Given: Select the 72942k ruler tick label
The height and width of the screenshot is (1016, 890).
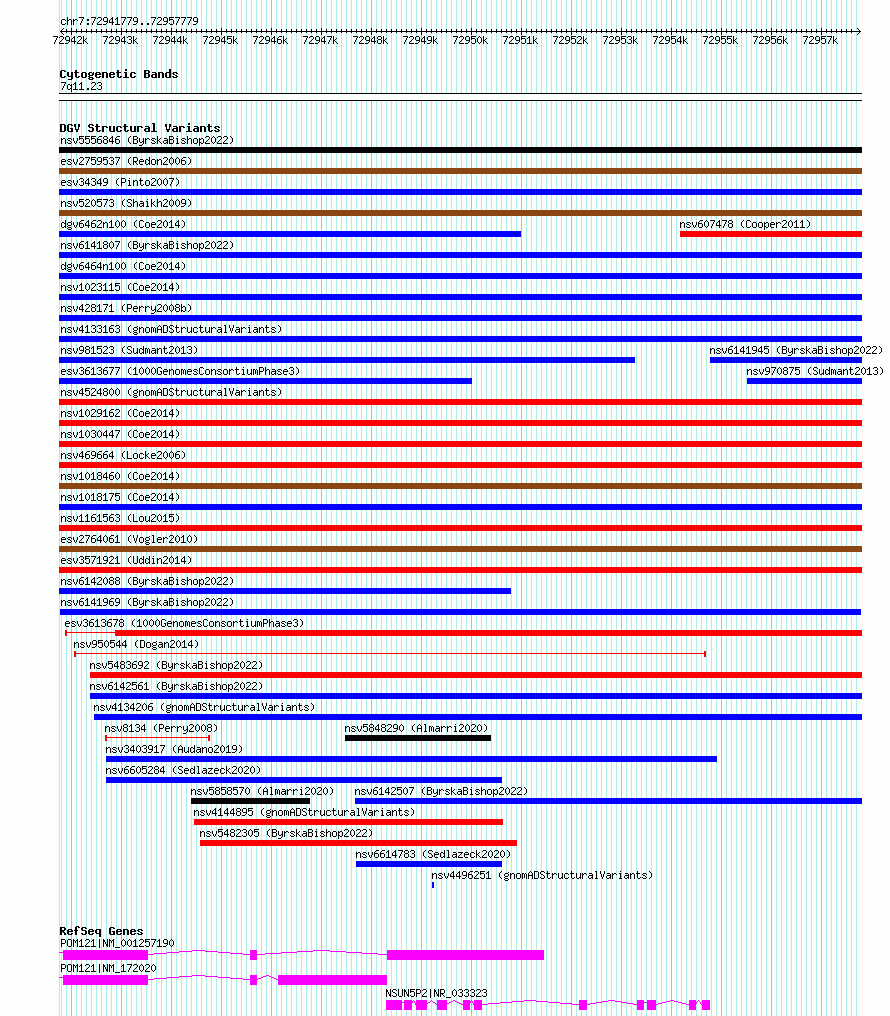Looking at the screenshot, I should tap(70, 40).
